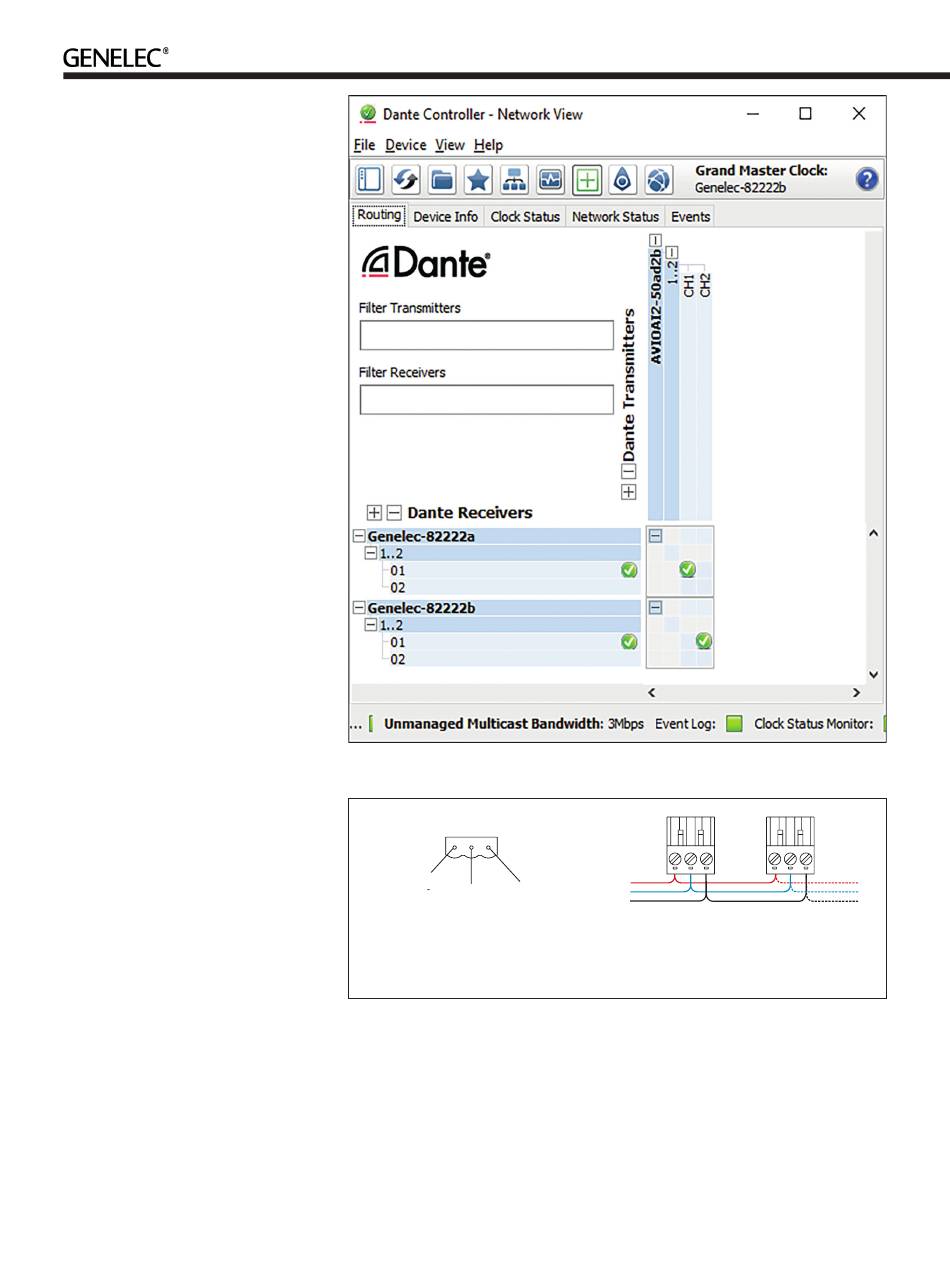This screenshot has height=1264, width=950.
Task: Click the check icon in Genelec-82222b 01 row
Action: 629,642
